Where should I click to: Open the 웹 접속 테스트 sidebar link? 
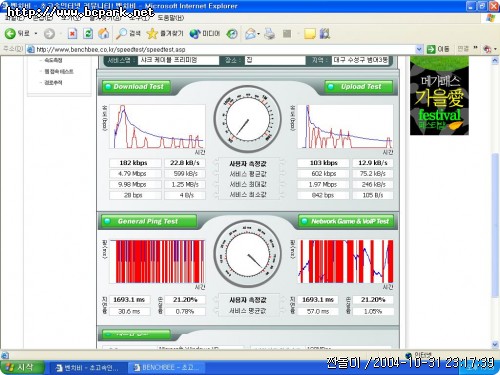[x=59, y=71]
